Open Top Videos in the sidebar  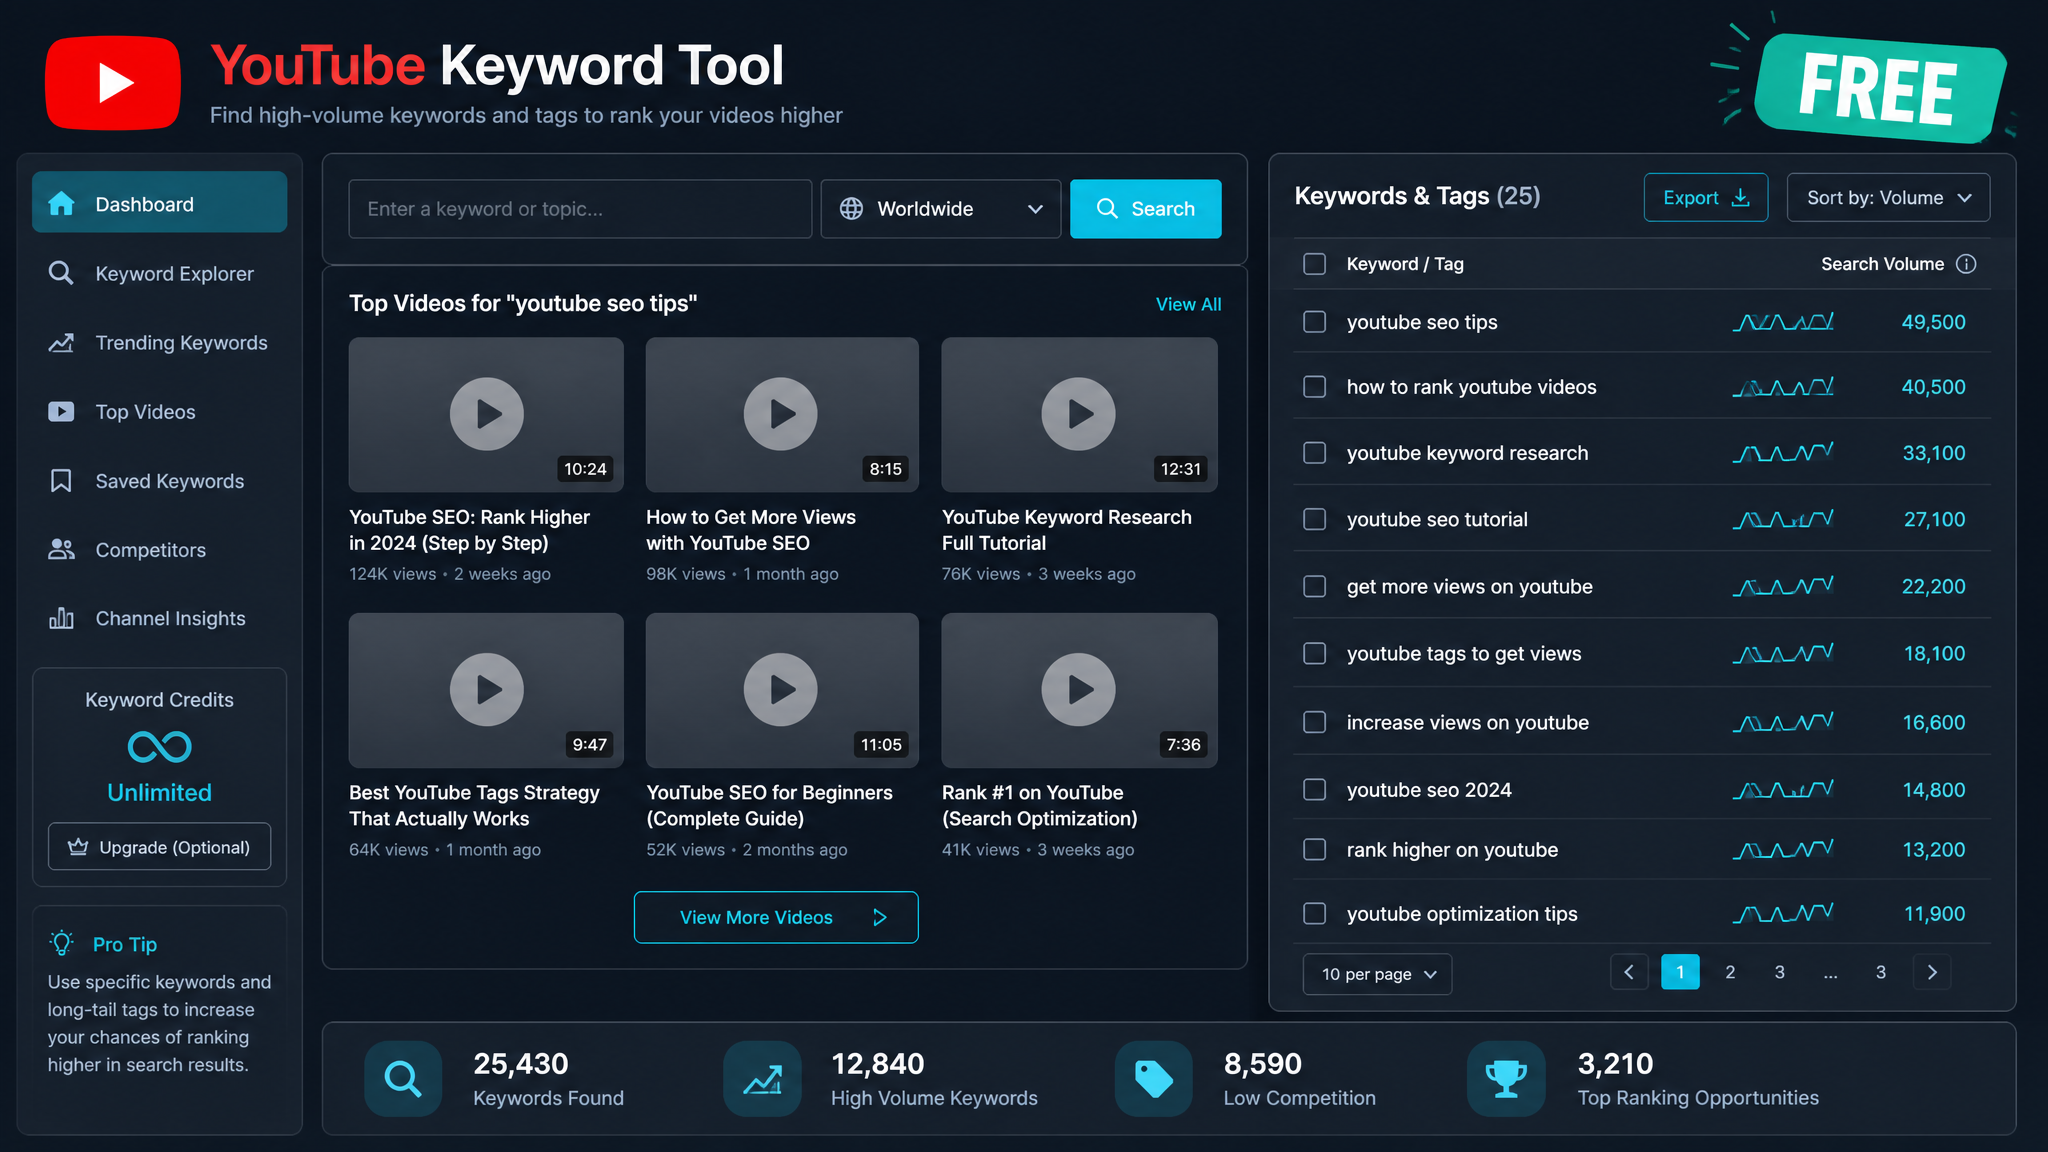pos(160,411)
